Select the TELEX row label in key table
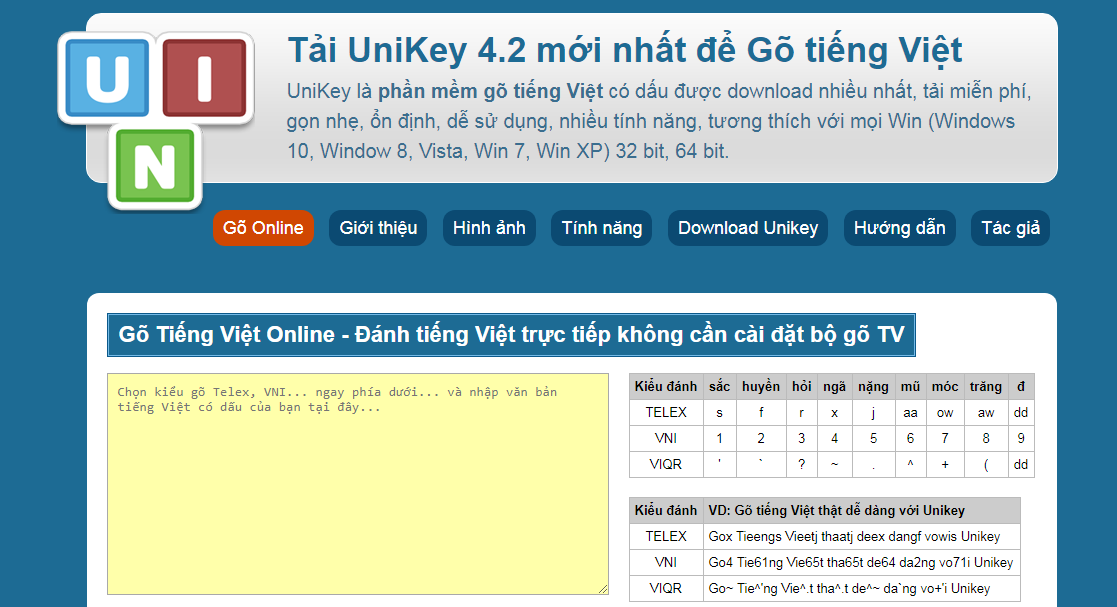1117x607 pixels. (666, 413)
